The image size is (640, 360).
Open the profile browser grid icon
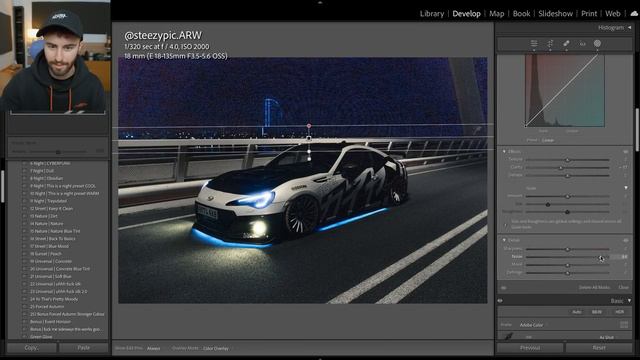624,325
